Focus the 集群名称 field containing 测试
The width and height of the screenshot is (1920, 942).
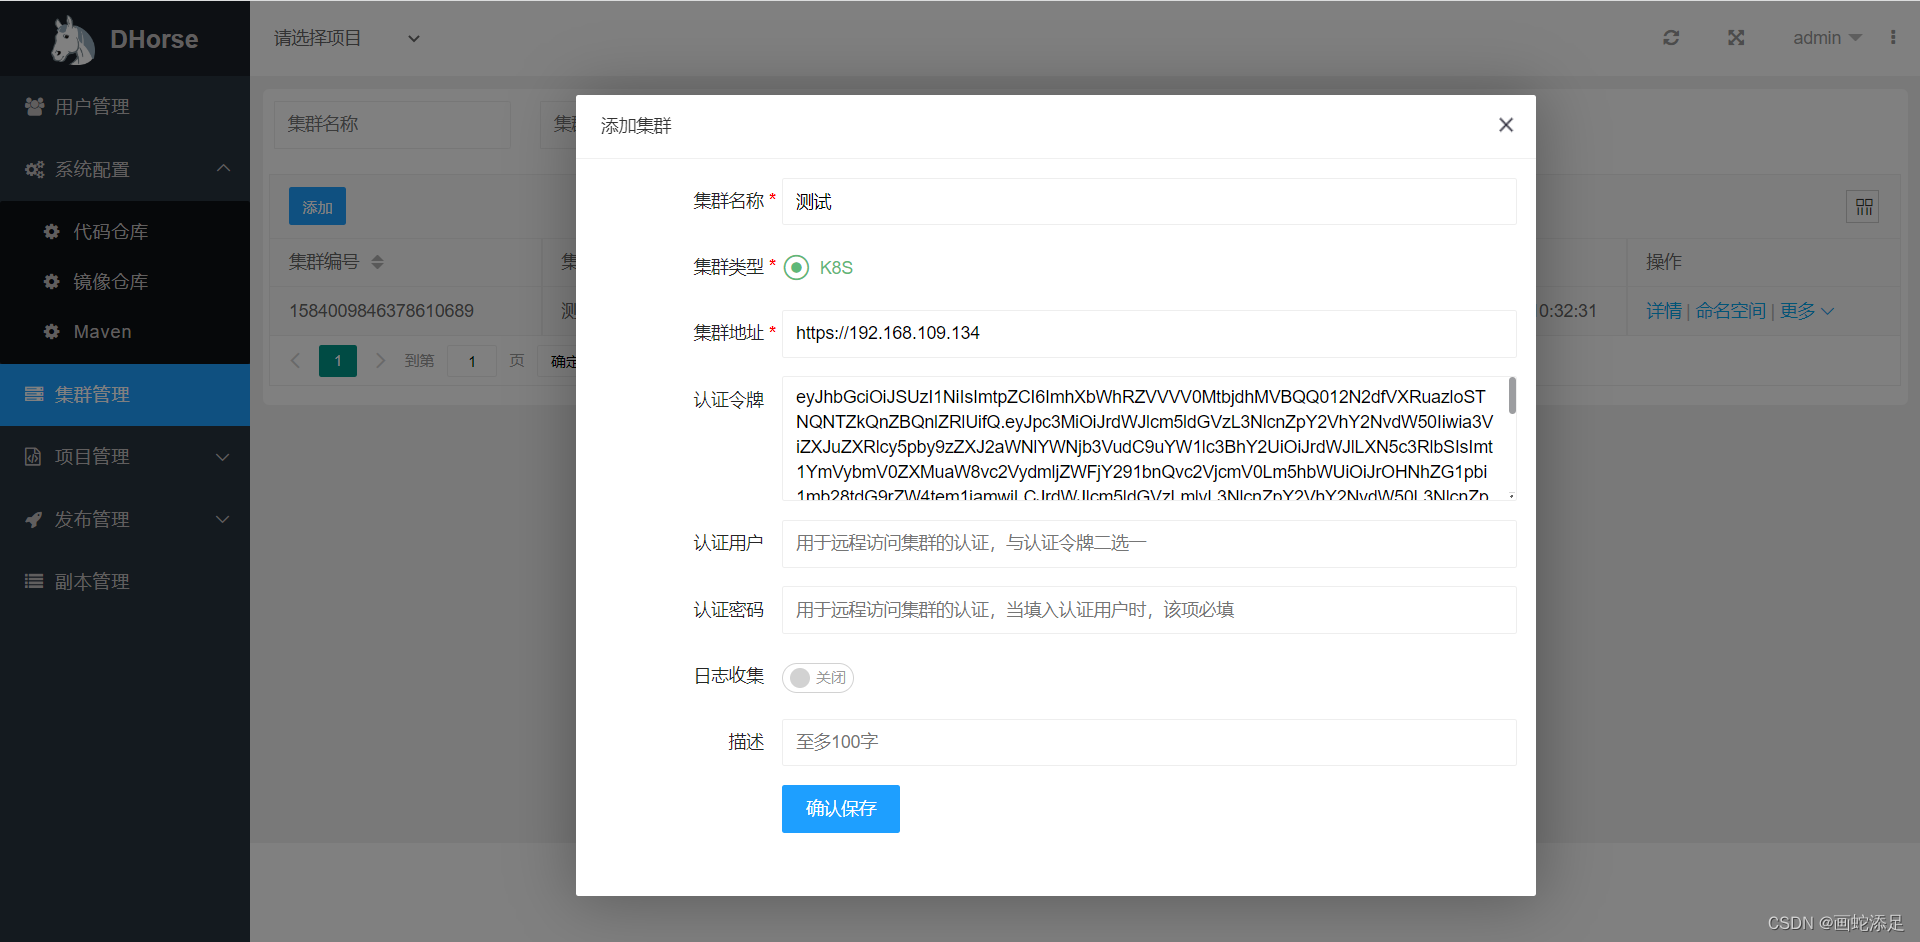pos(1149,202)
